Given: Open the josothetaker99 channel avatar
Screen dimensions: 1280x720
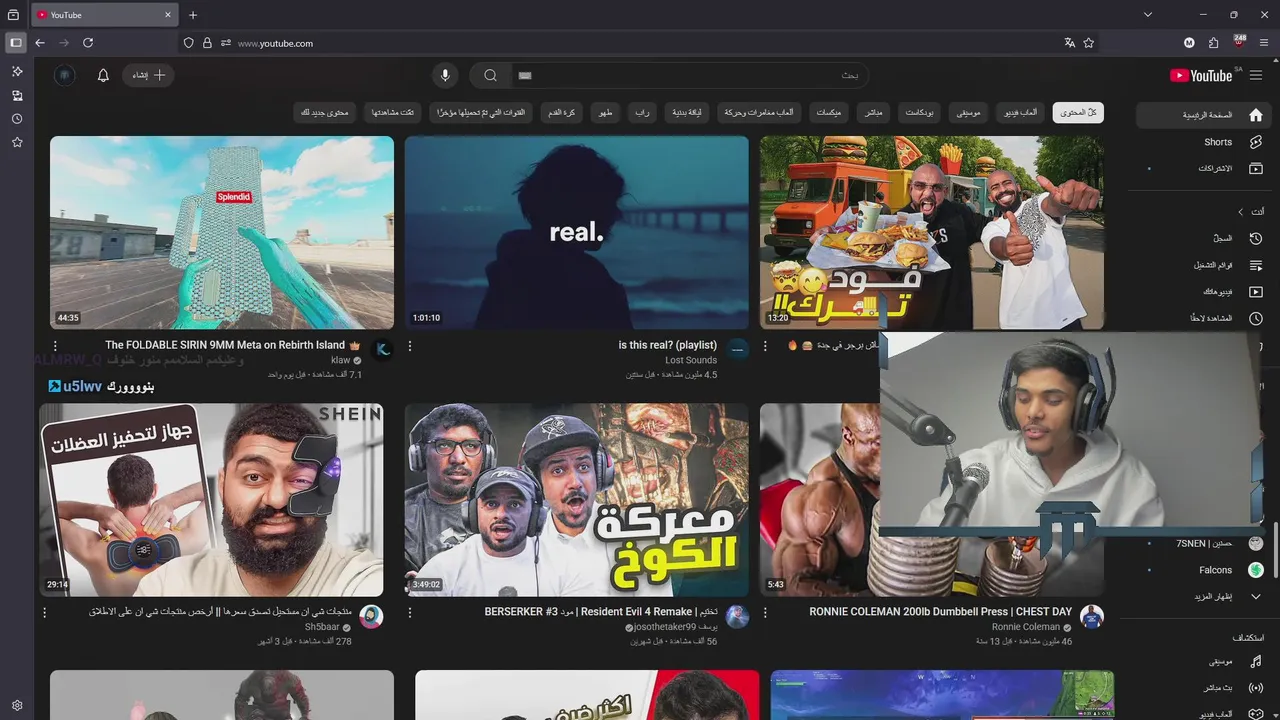Looking at the screenshot, I should tap(737, 616).
